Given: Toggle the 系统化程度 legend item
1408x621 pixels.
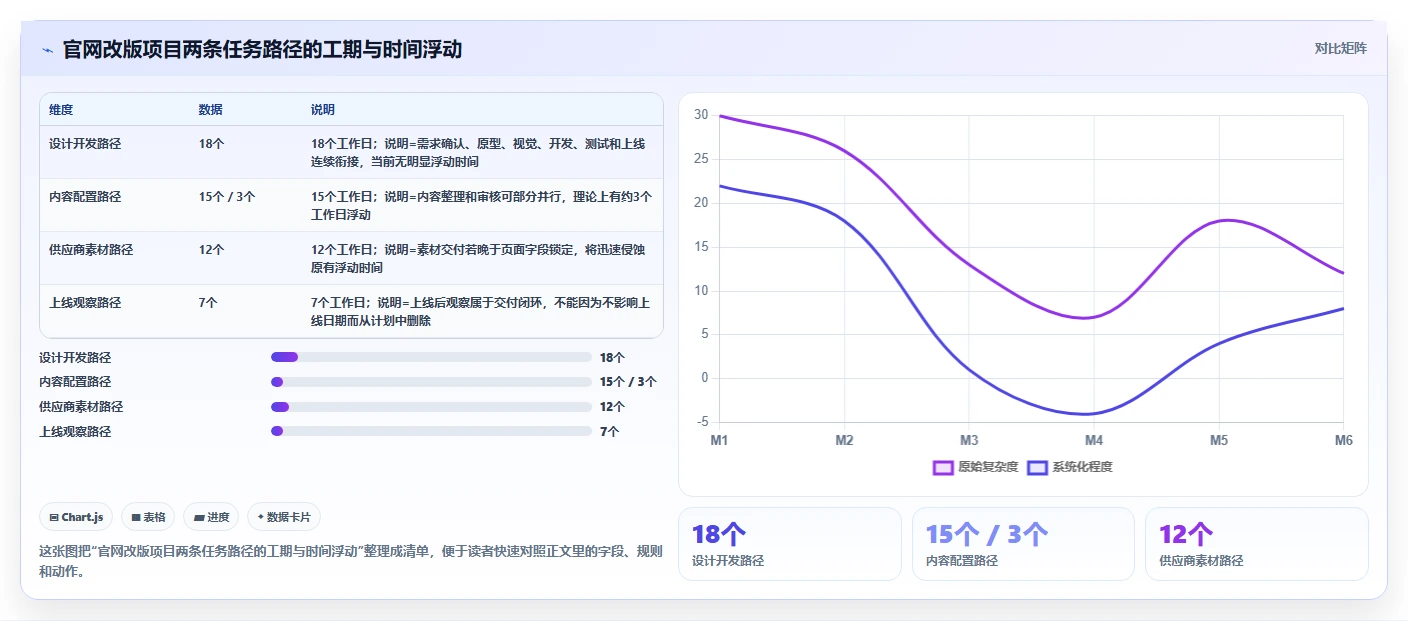Looking at the screenshot, I should [1069, 467].
